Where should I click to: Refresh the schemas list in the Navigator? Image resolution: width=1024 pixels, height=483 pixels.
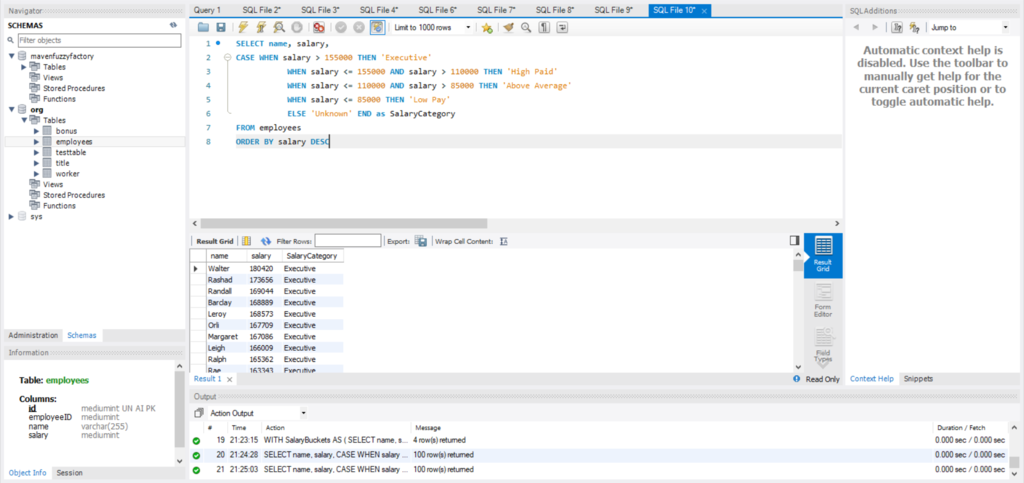174,24
